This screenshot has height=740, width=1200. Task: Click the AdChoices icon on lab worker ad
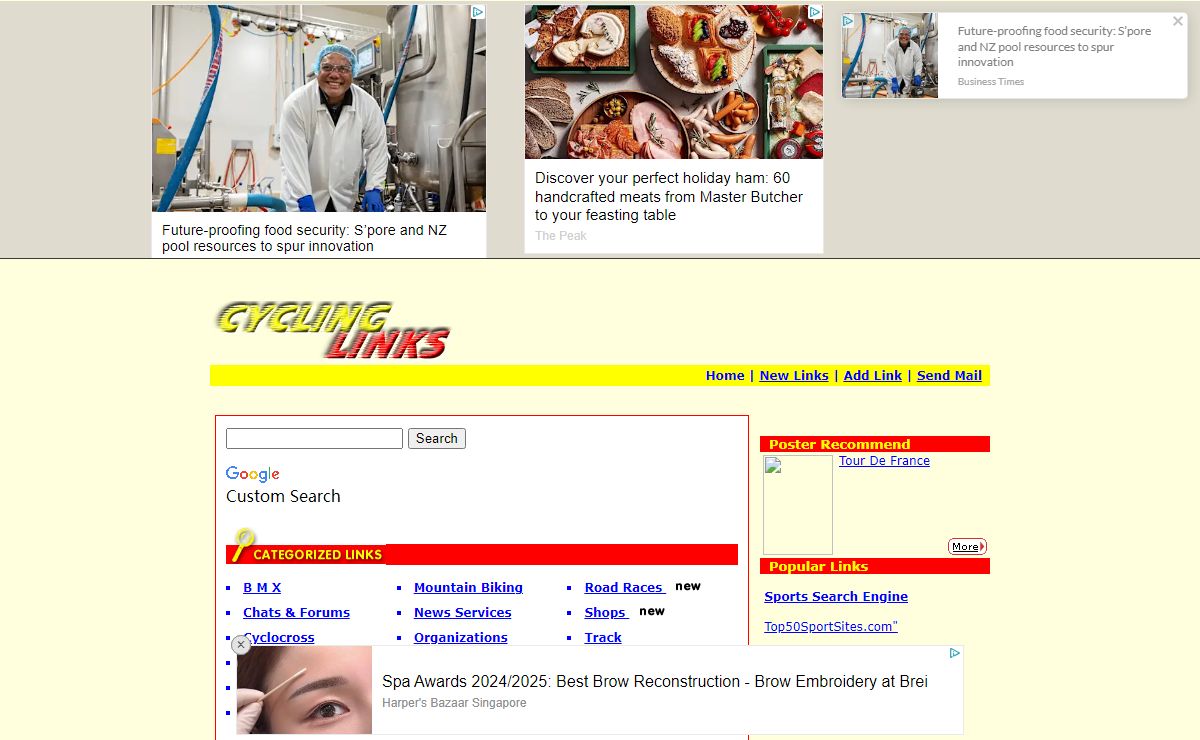[478, 12]
